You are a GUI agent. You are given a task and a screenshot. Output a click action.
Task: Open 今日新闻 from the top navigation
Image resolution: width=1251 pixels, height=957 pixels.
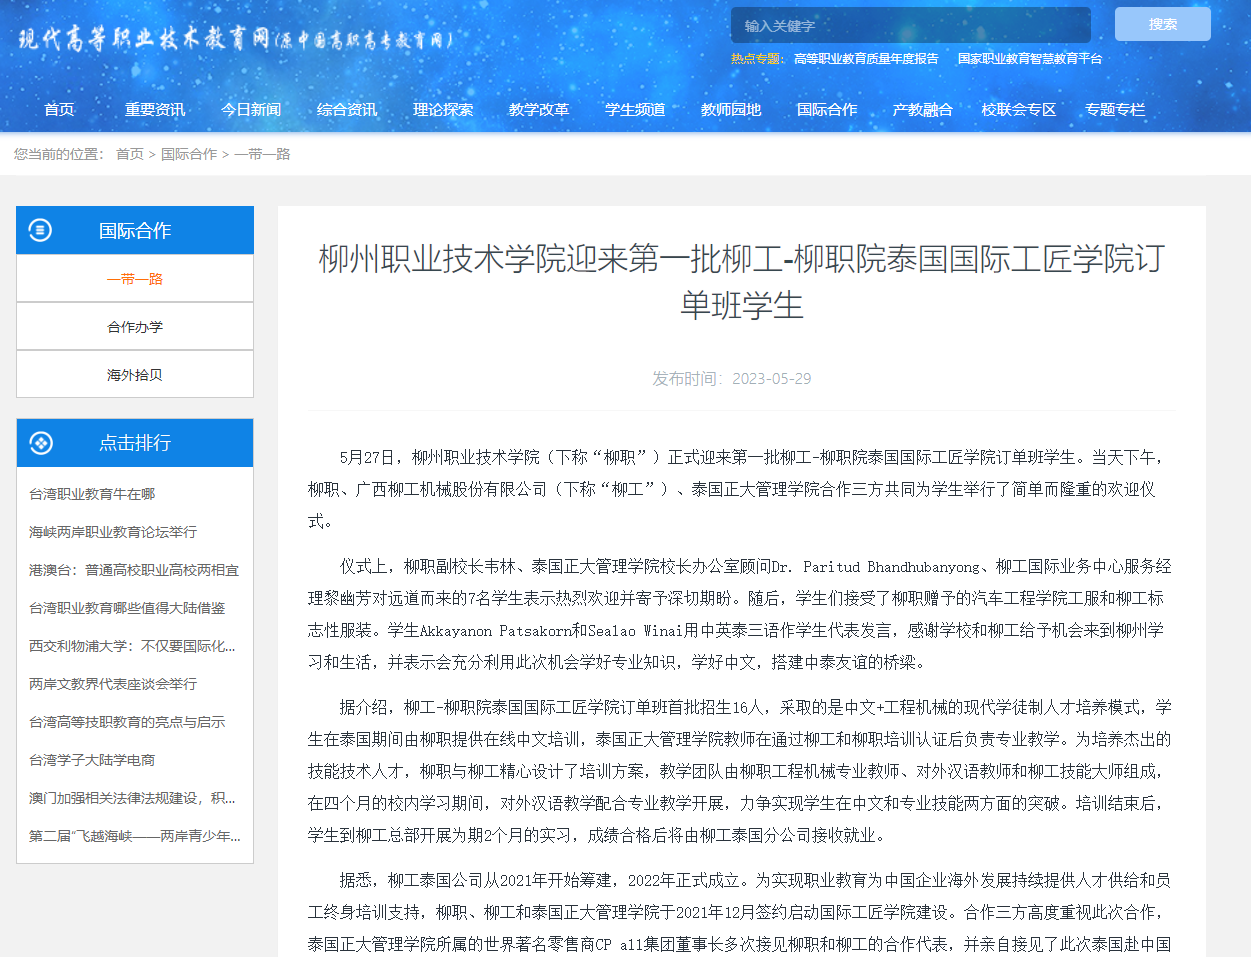[x=251, y=109]
